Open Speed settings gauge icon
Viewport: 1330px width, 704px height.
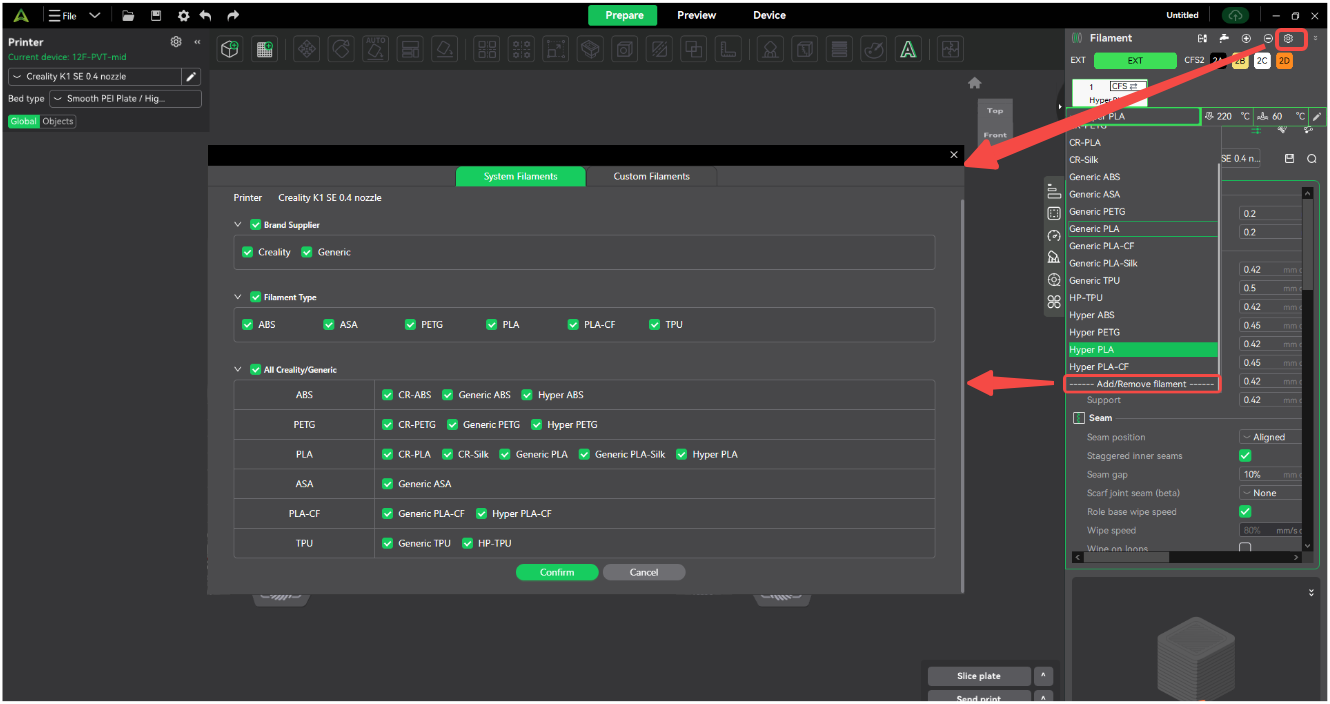(x=1054, y=236)
